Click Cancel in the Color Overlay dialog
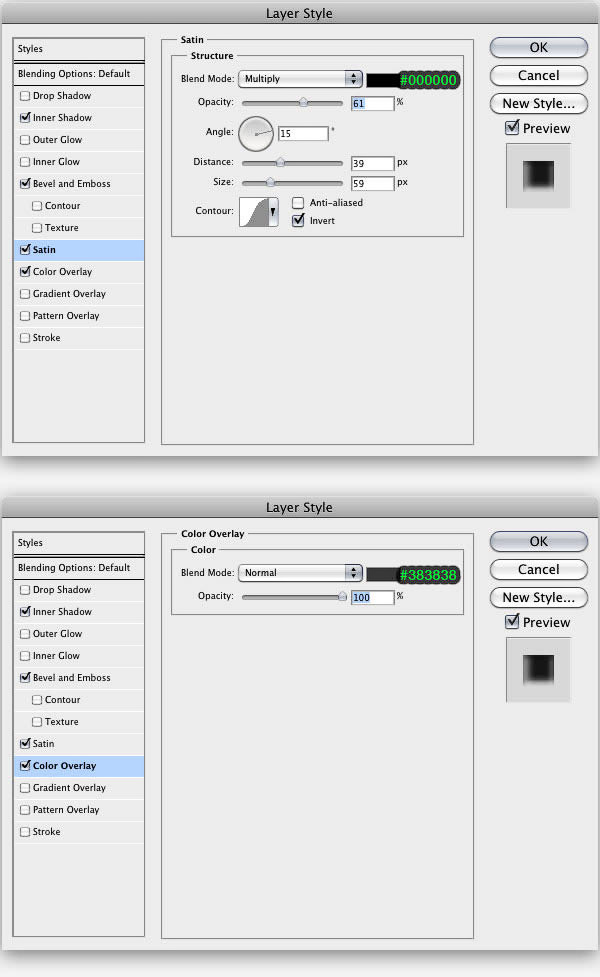 point(539,570)
